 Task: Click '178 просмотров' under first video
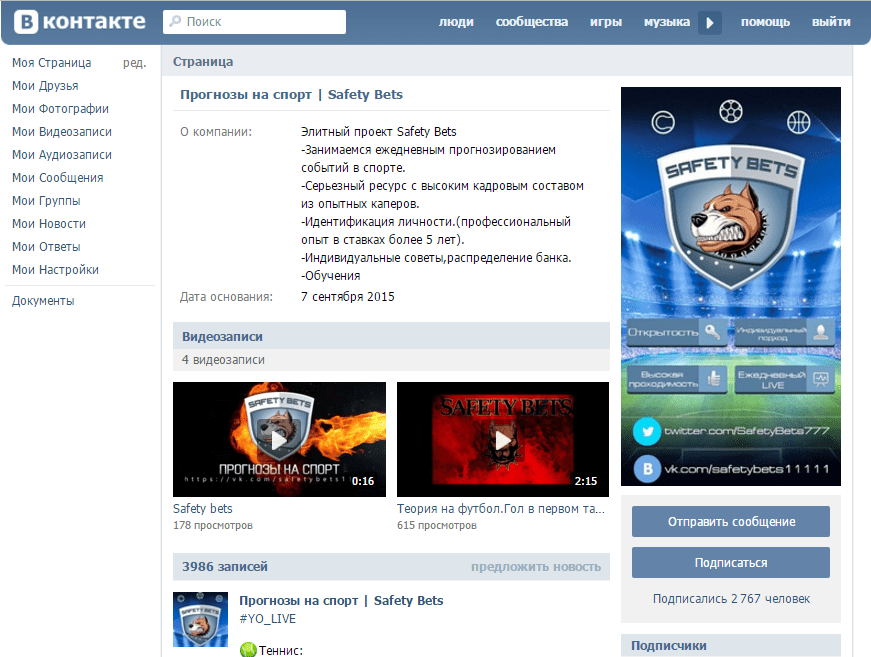click(213, 525)
